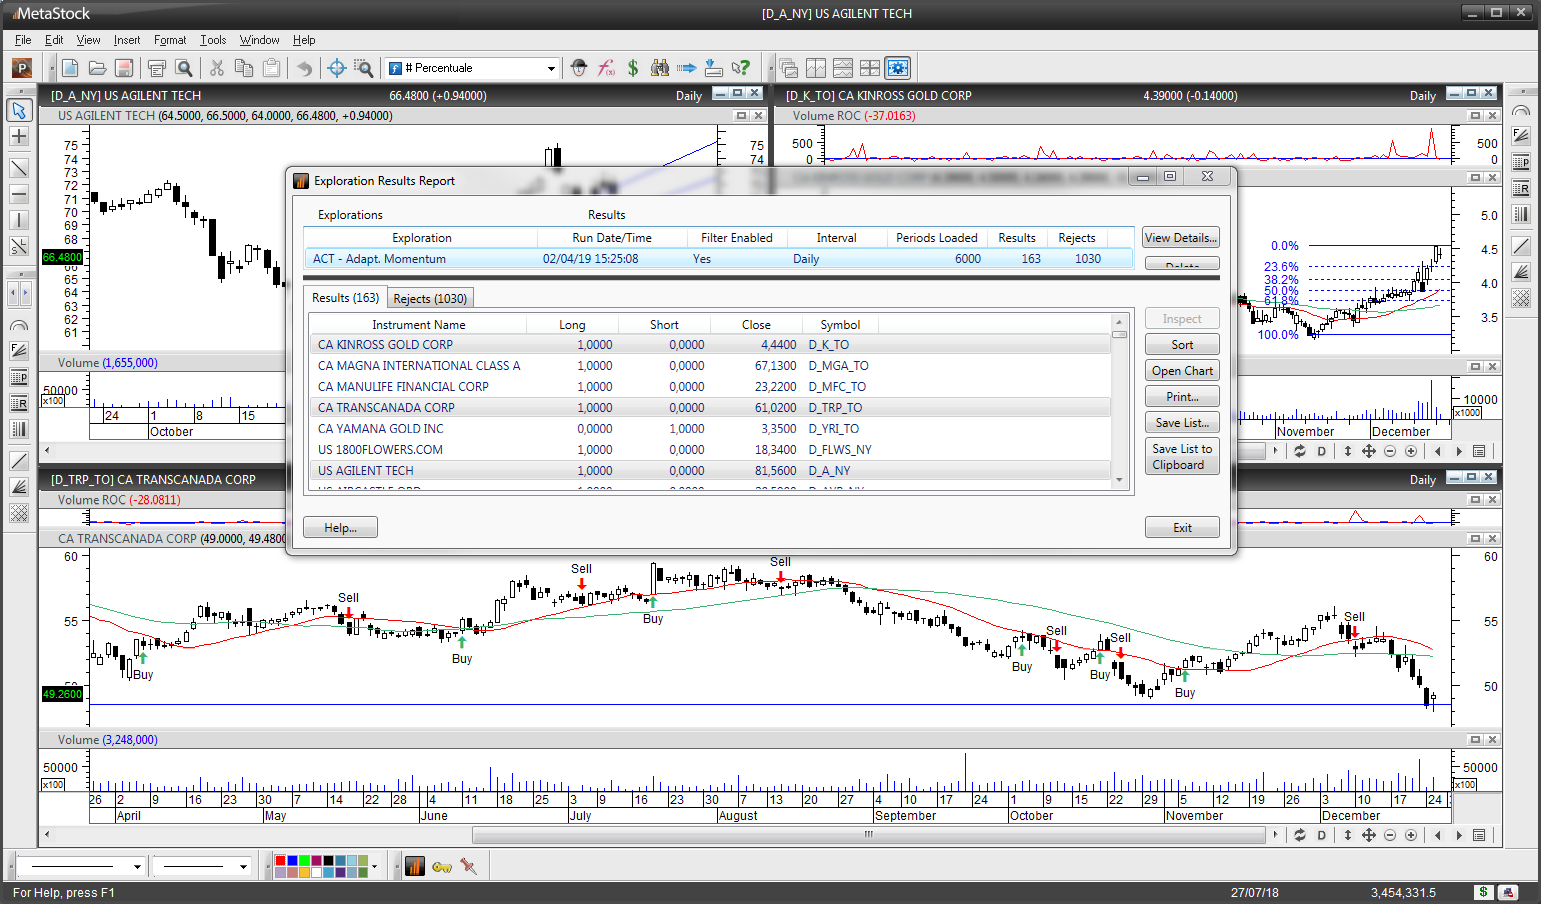Screen dimensions: 1541x904
Task: Tile windows with grid layout icon
Action: 870,68
